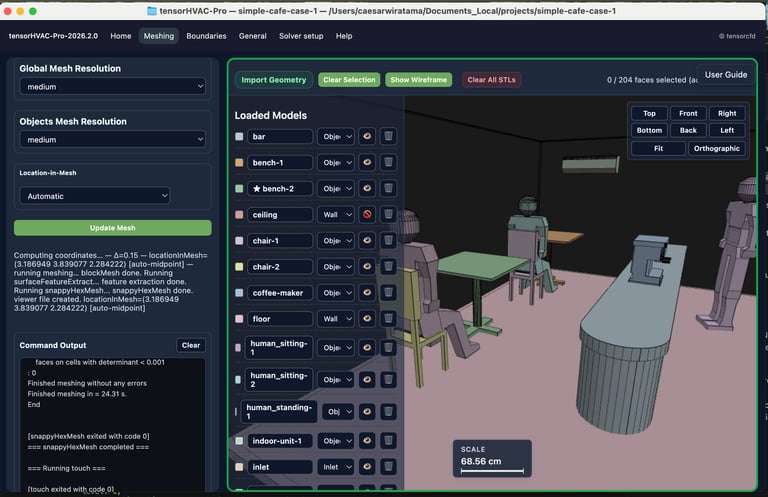Delete the bench-2 model

coord(388,188)
